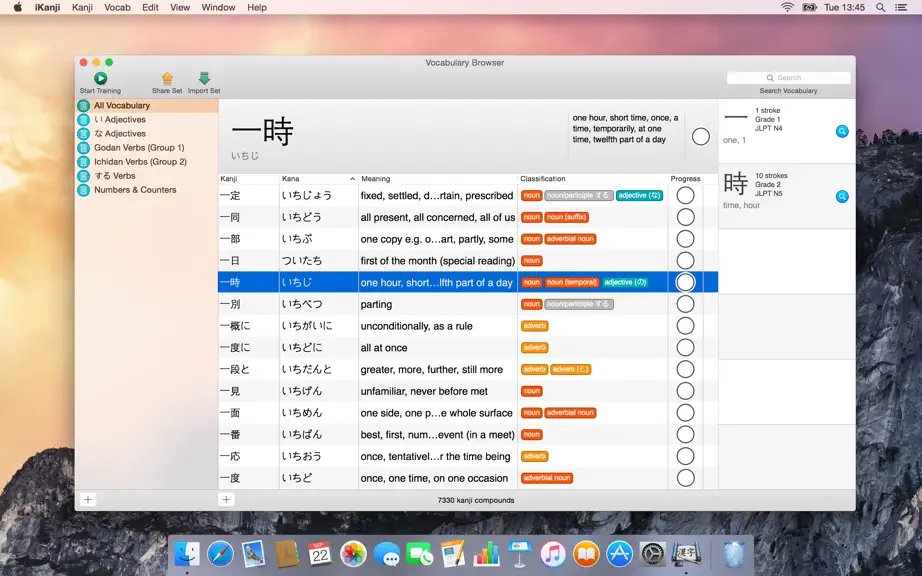Add a new set with sidebar plus button

click(88, 500)
